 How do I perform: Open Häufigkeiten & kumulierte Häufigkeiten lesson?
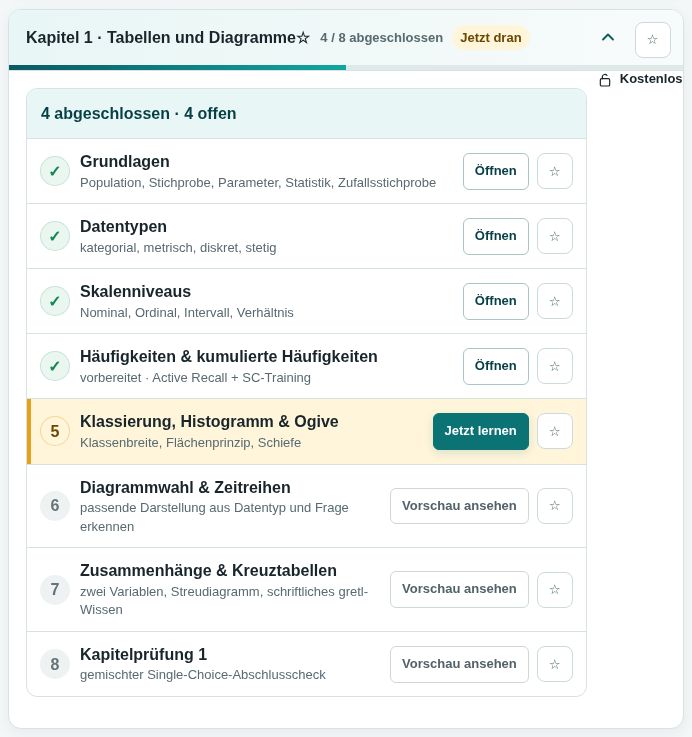[x=495, y=366]
